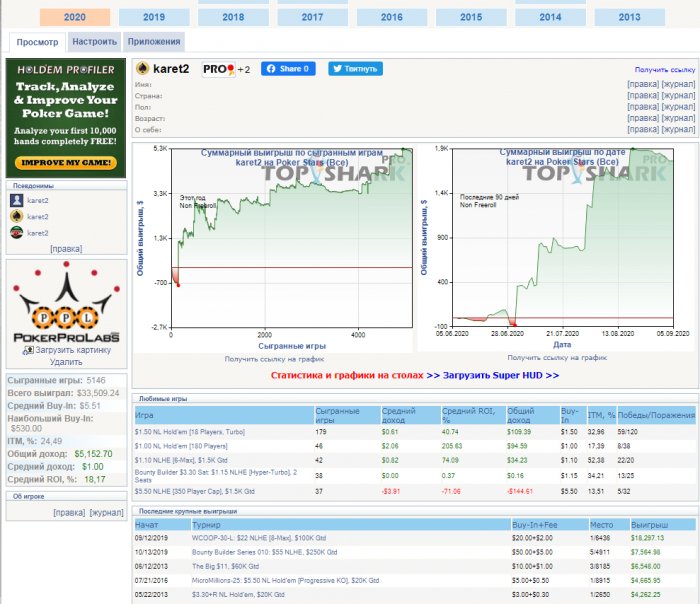The width and height of the screenshot is (700, 604).
Task: Click правка in the Об игроке panel
Action: click(69, 512)
